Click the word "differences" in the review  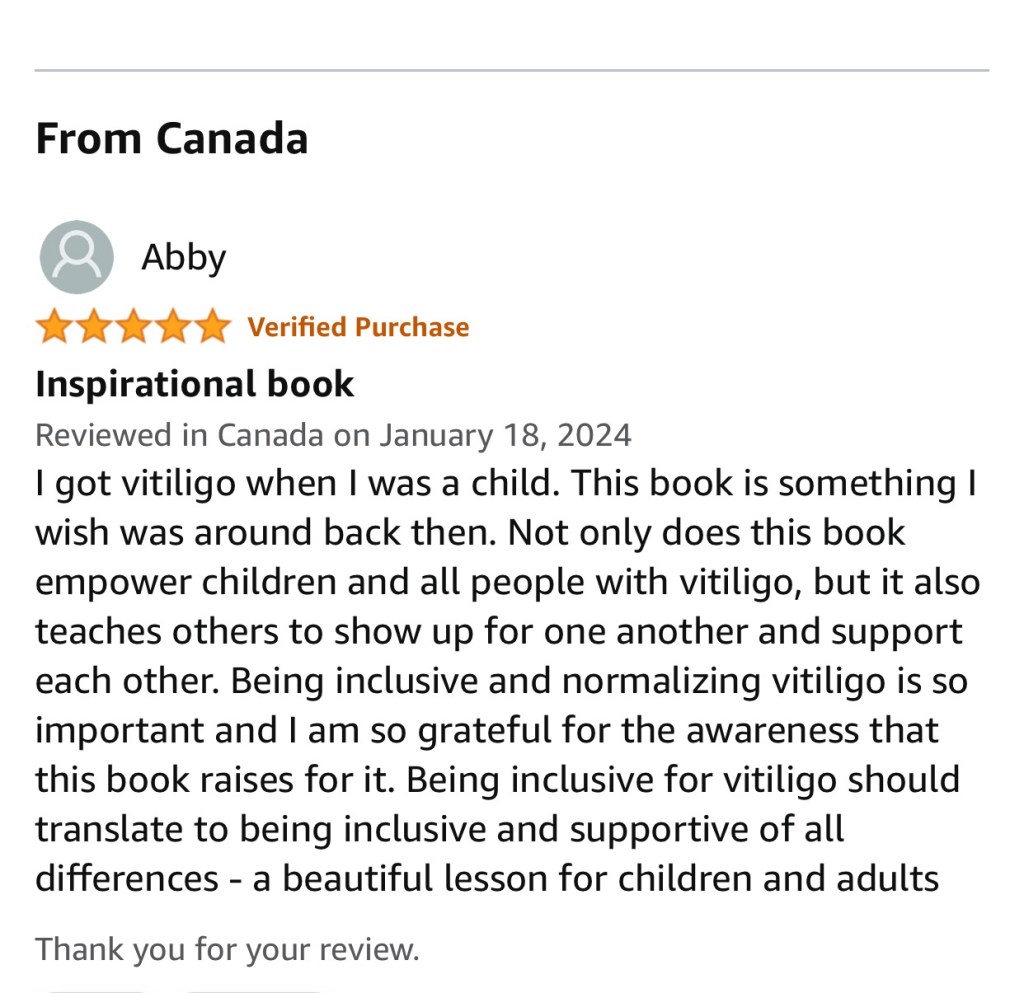click(x=126, y=878)
